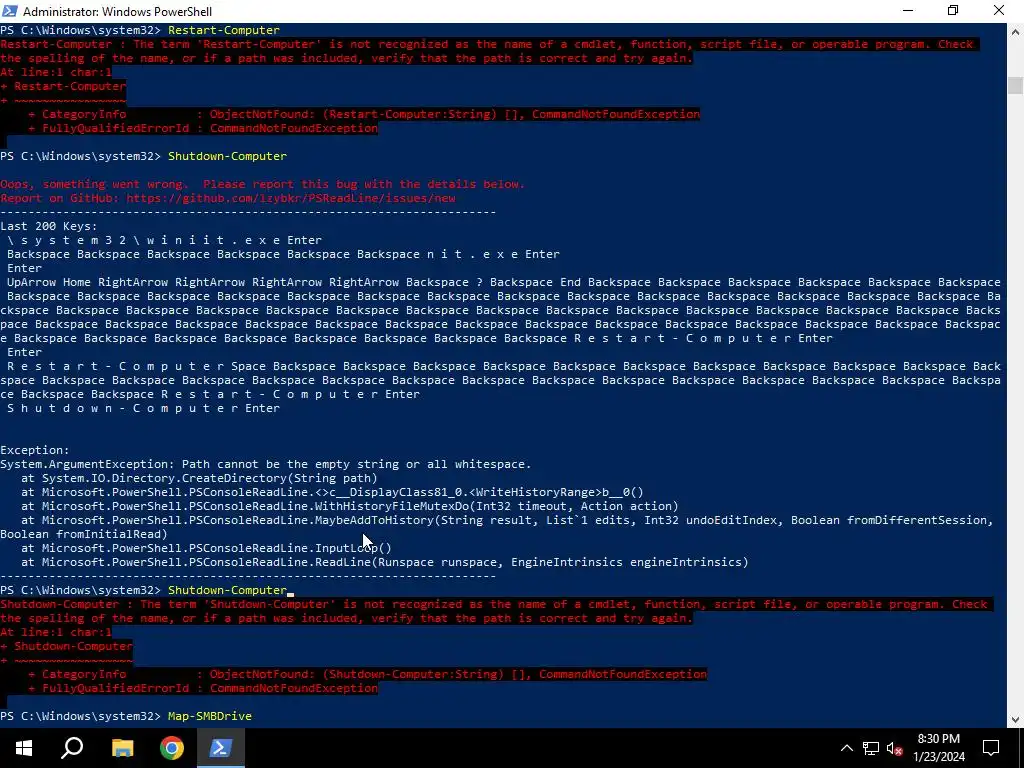Screen dimensions: 1024x768
Task: Minimize the PowerShell window
Action: (x=908, y=11)
